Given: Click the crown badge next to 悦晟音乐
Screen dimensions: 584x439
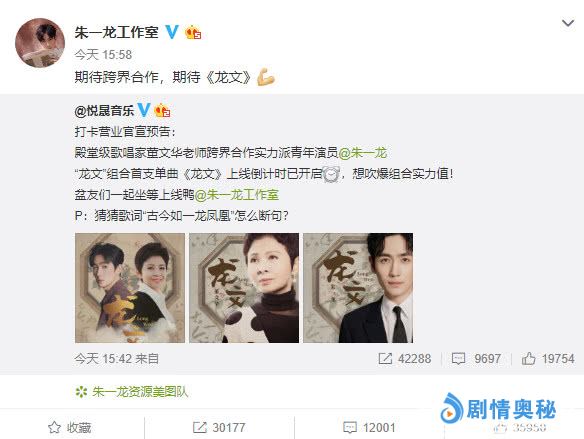Looking at the screenshot, I should coord(162,111).
